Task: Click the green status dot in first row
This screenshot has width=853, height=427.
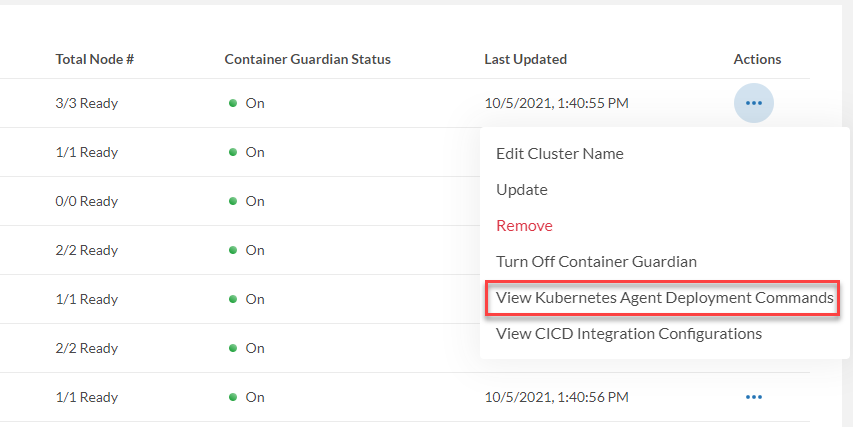Action: (233, 103)
